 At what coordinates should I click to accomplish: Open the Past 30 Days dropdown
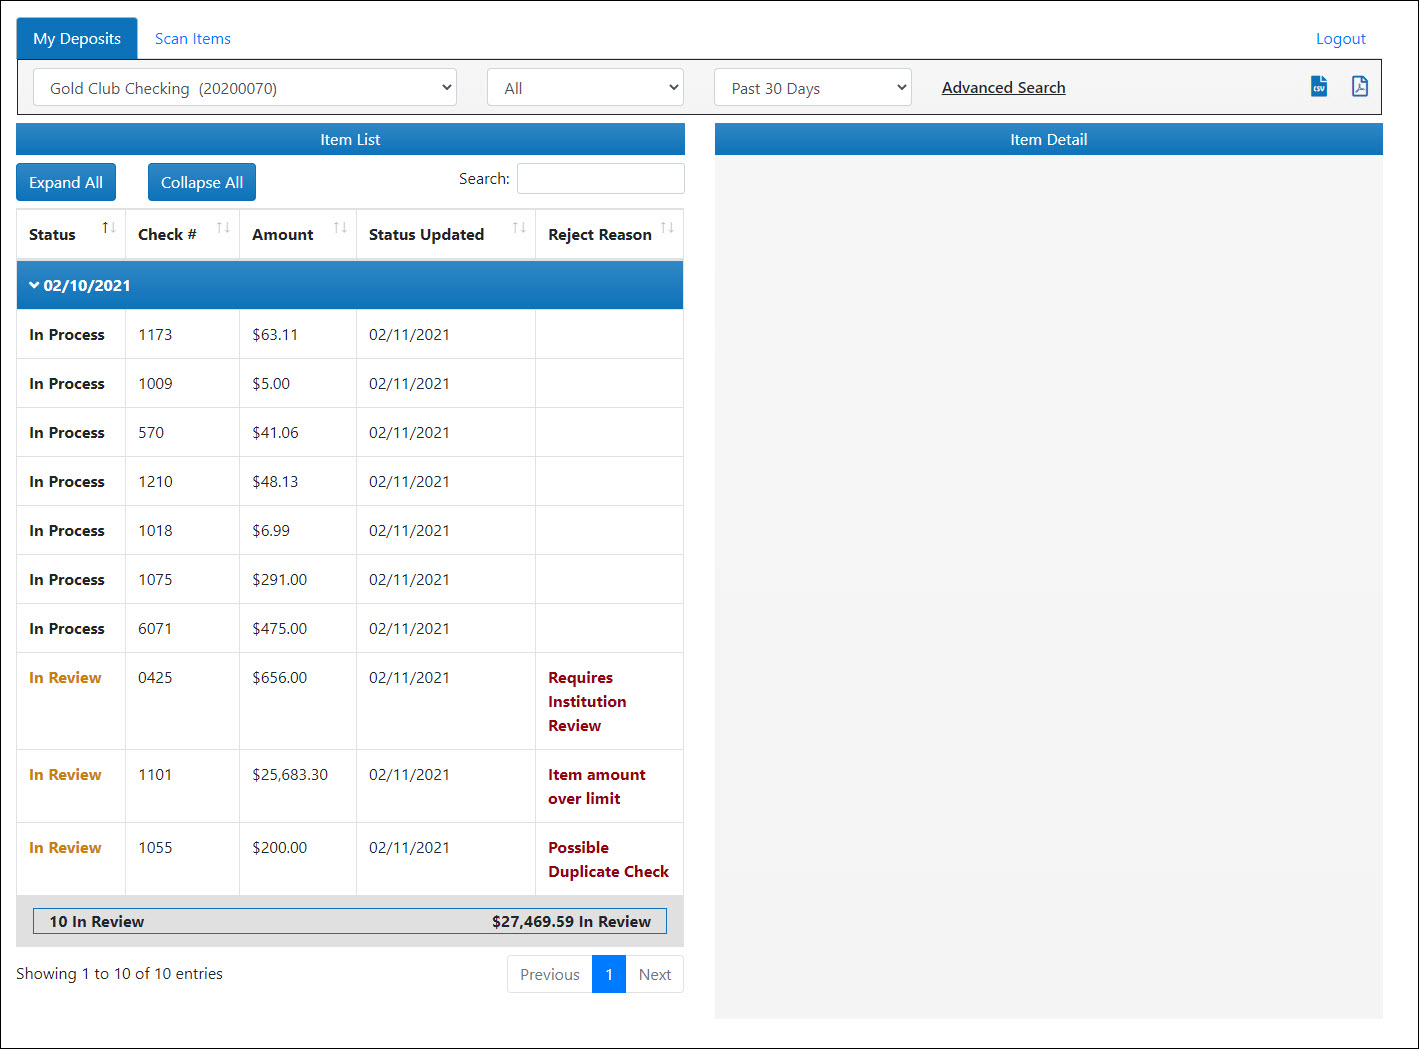[x=812, y=88]
